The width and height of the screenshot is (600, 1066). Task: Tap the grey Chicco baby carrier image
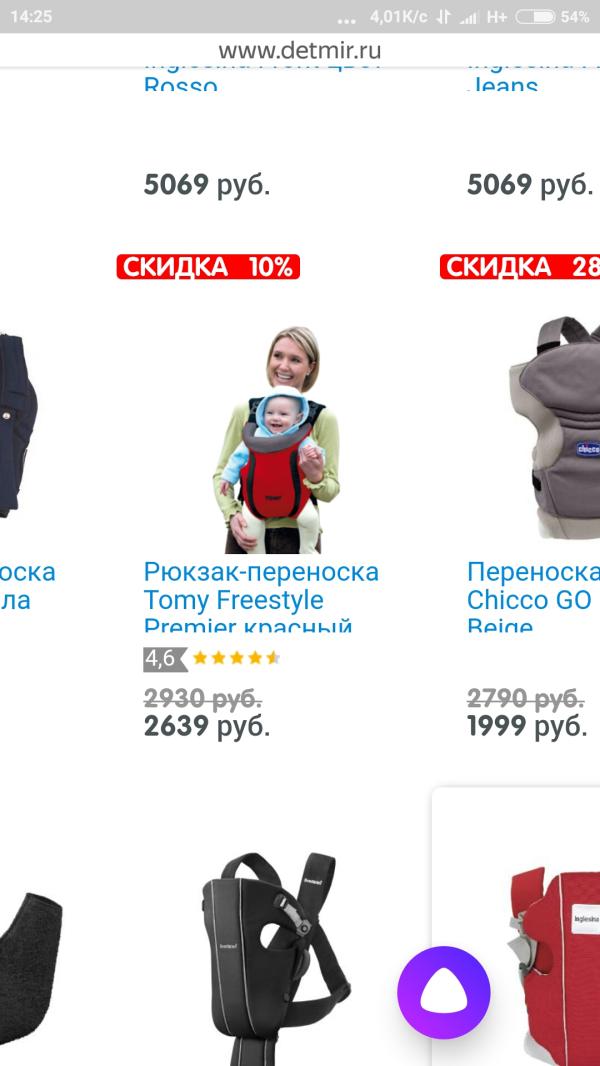(x=554, y=428)
